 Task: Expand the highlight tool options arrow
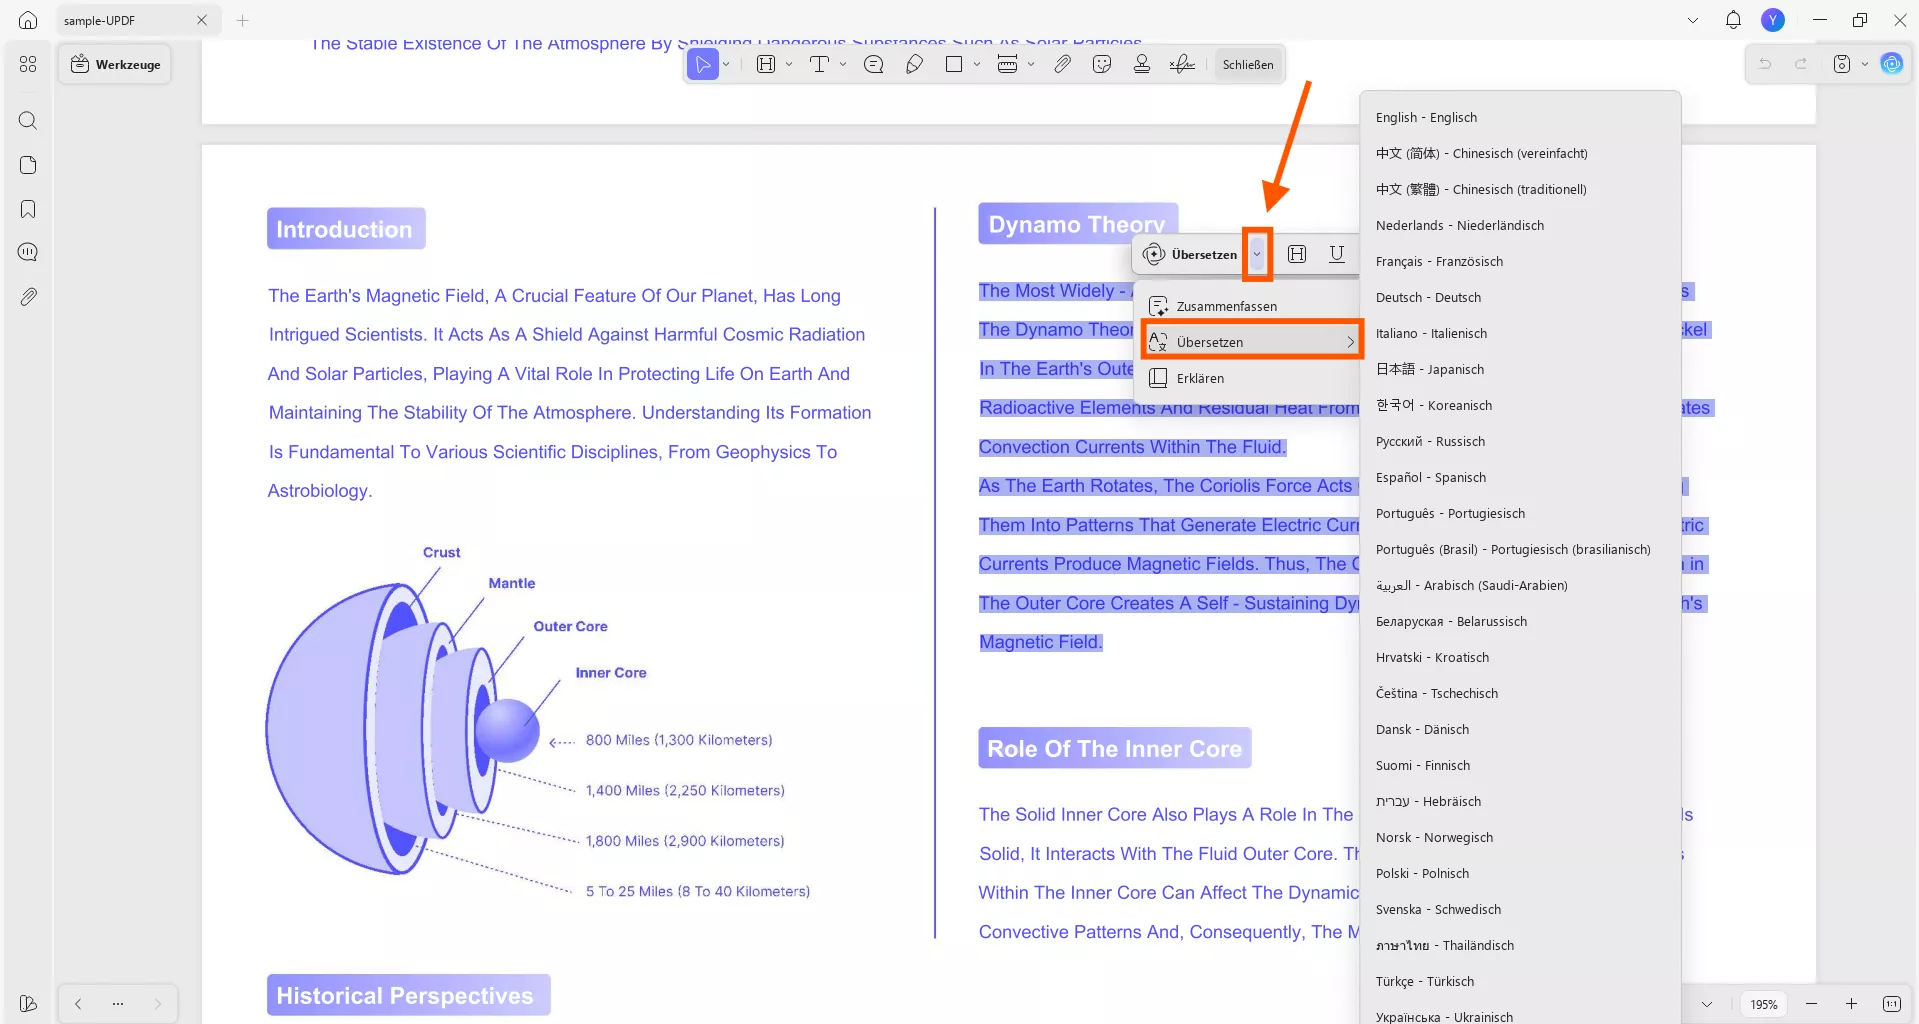pos(789,65)
